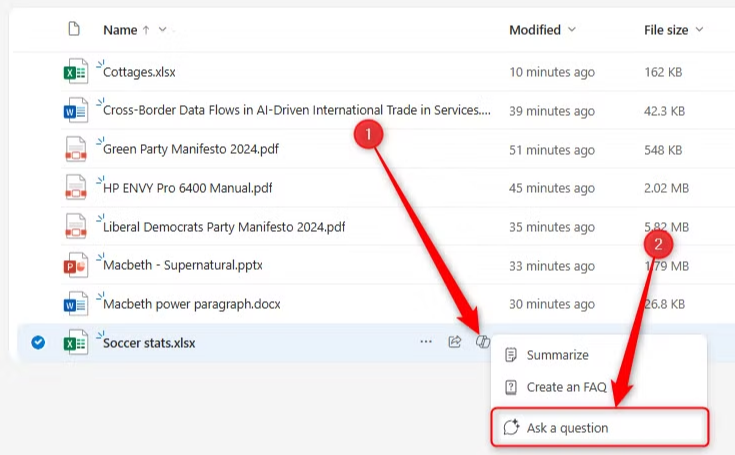Click the Copilot icon on Soccer stats.xlsx row

point(483,342)
